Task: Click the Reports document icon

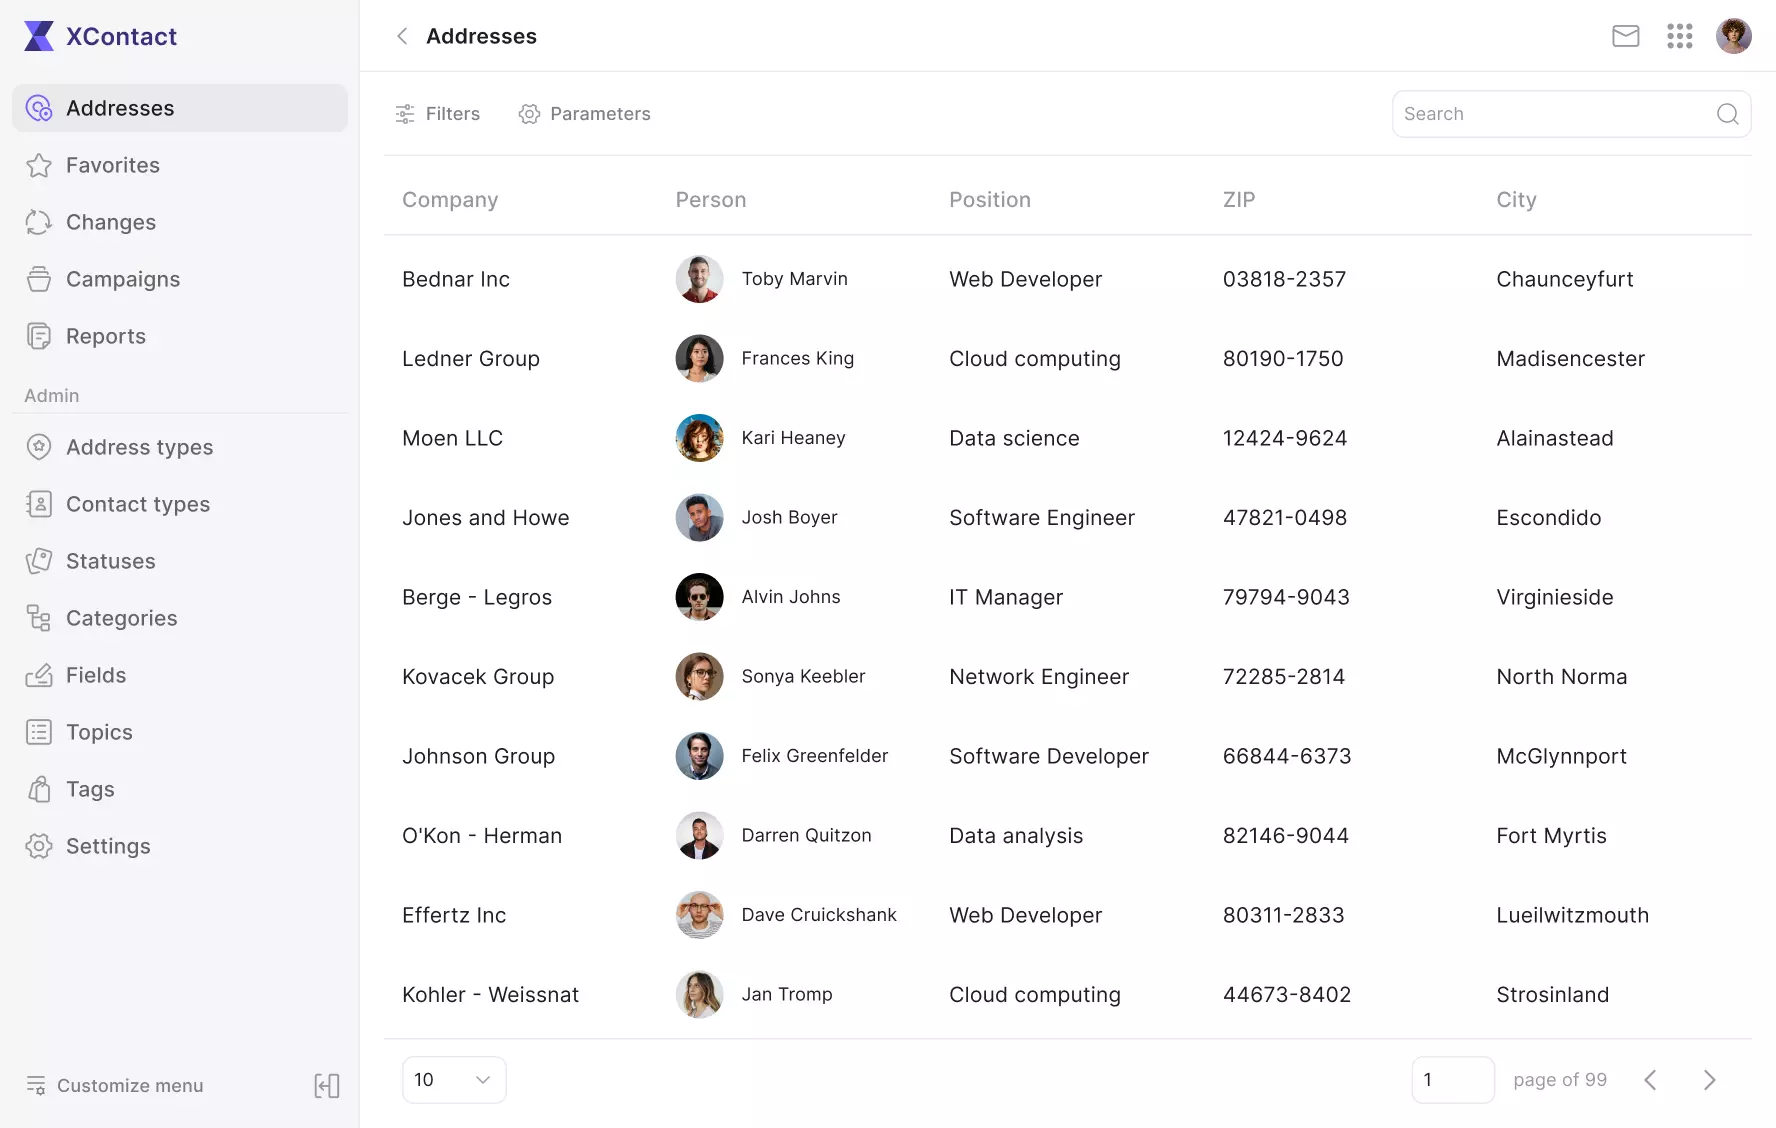Action: tap(39, 336)
